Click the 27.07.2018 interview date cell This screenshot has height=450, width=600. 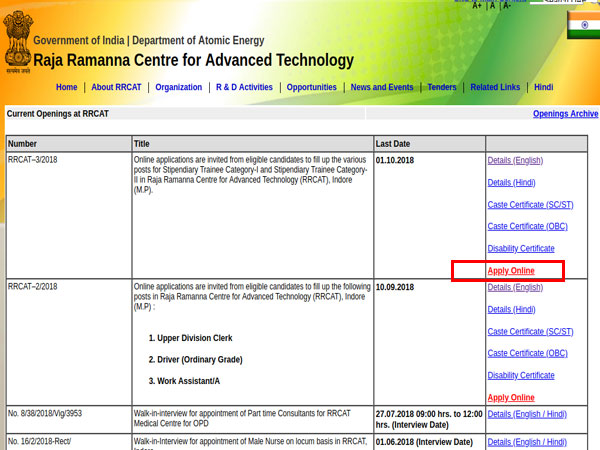(429, 419)
